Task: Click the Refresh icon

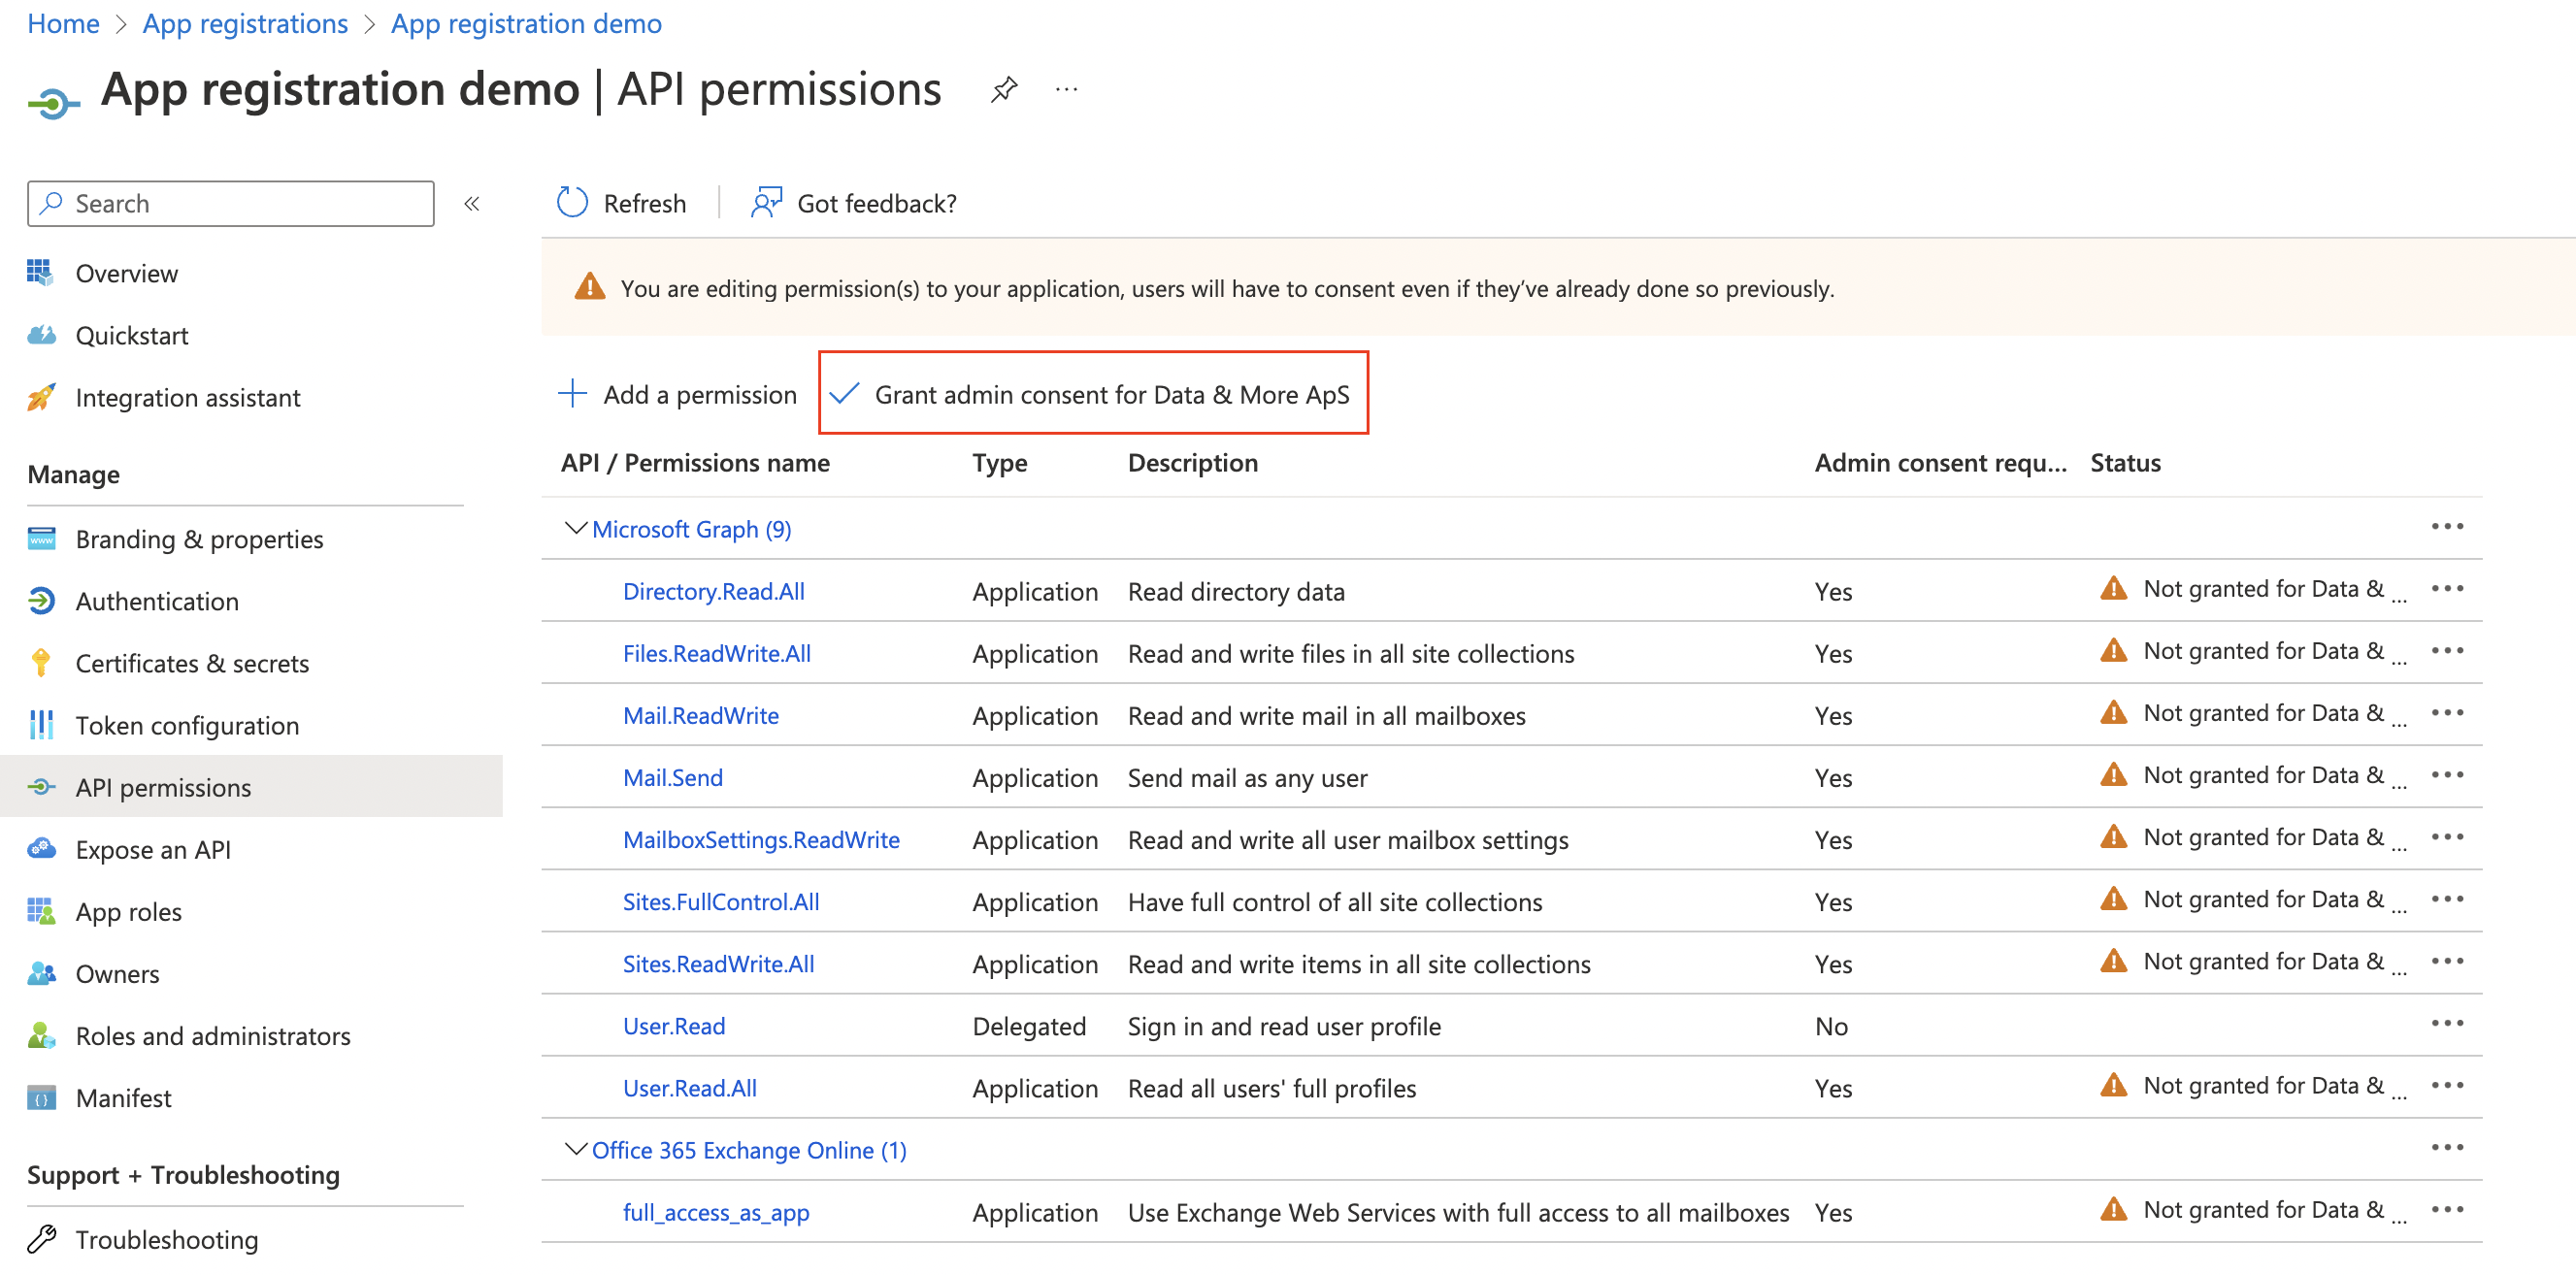Action: tap(572, 203)
